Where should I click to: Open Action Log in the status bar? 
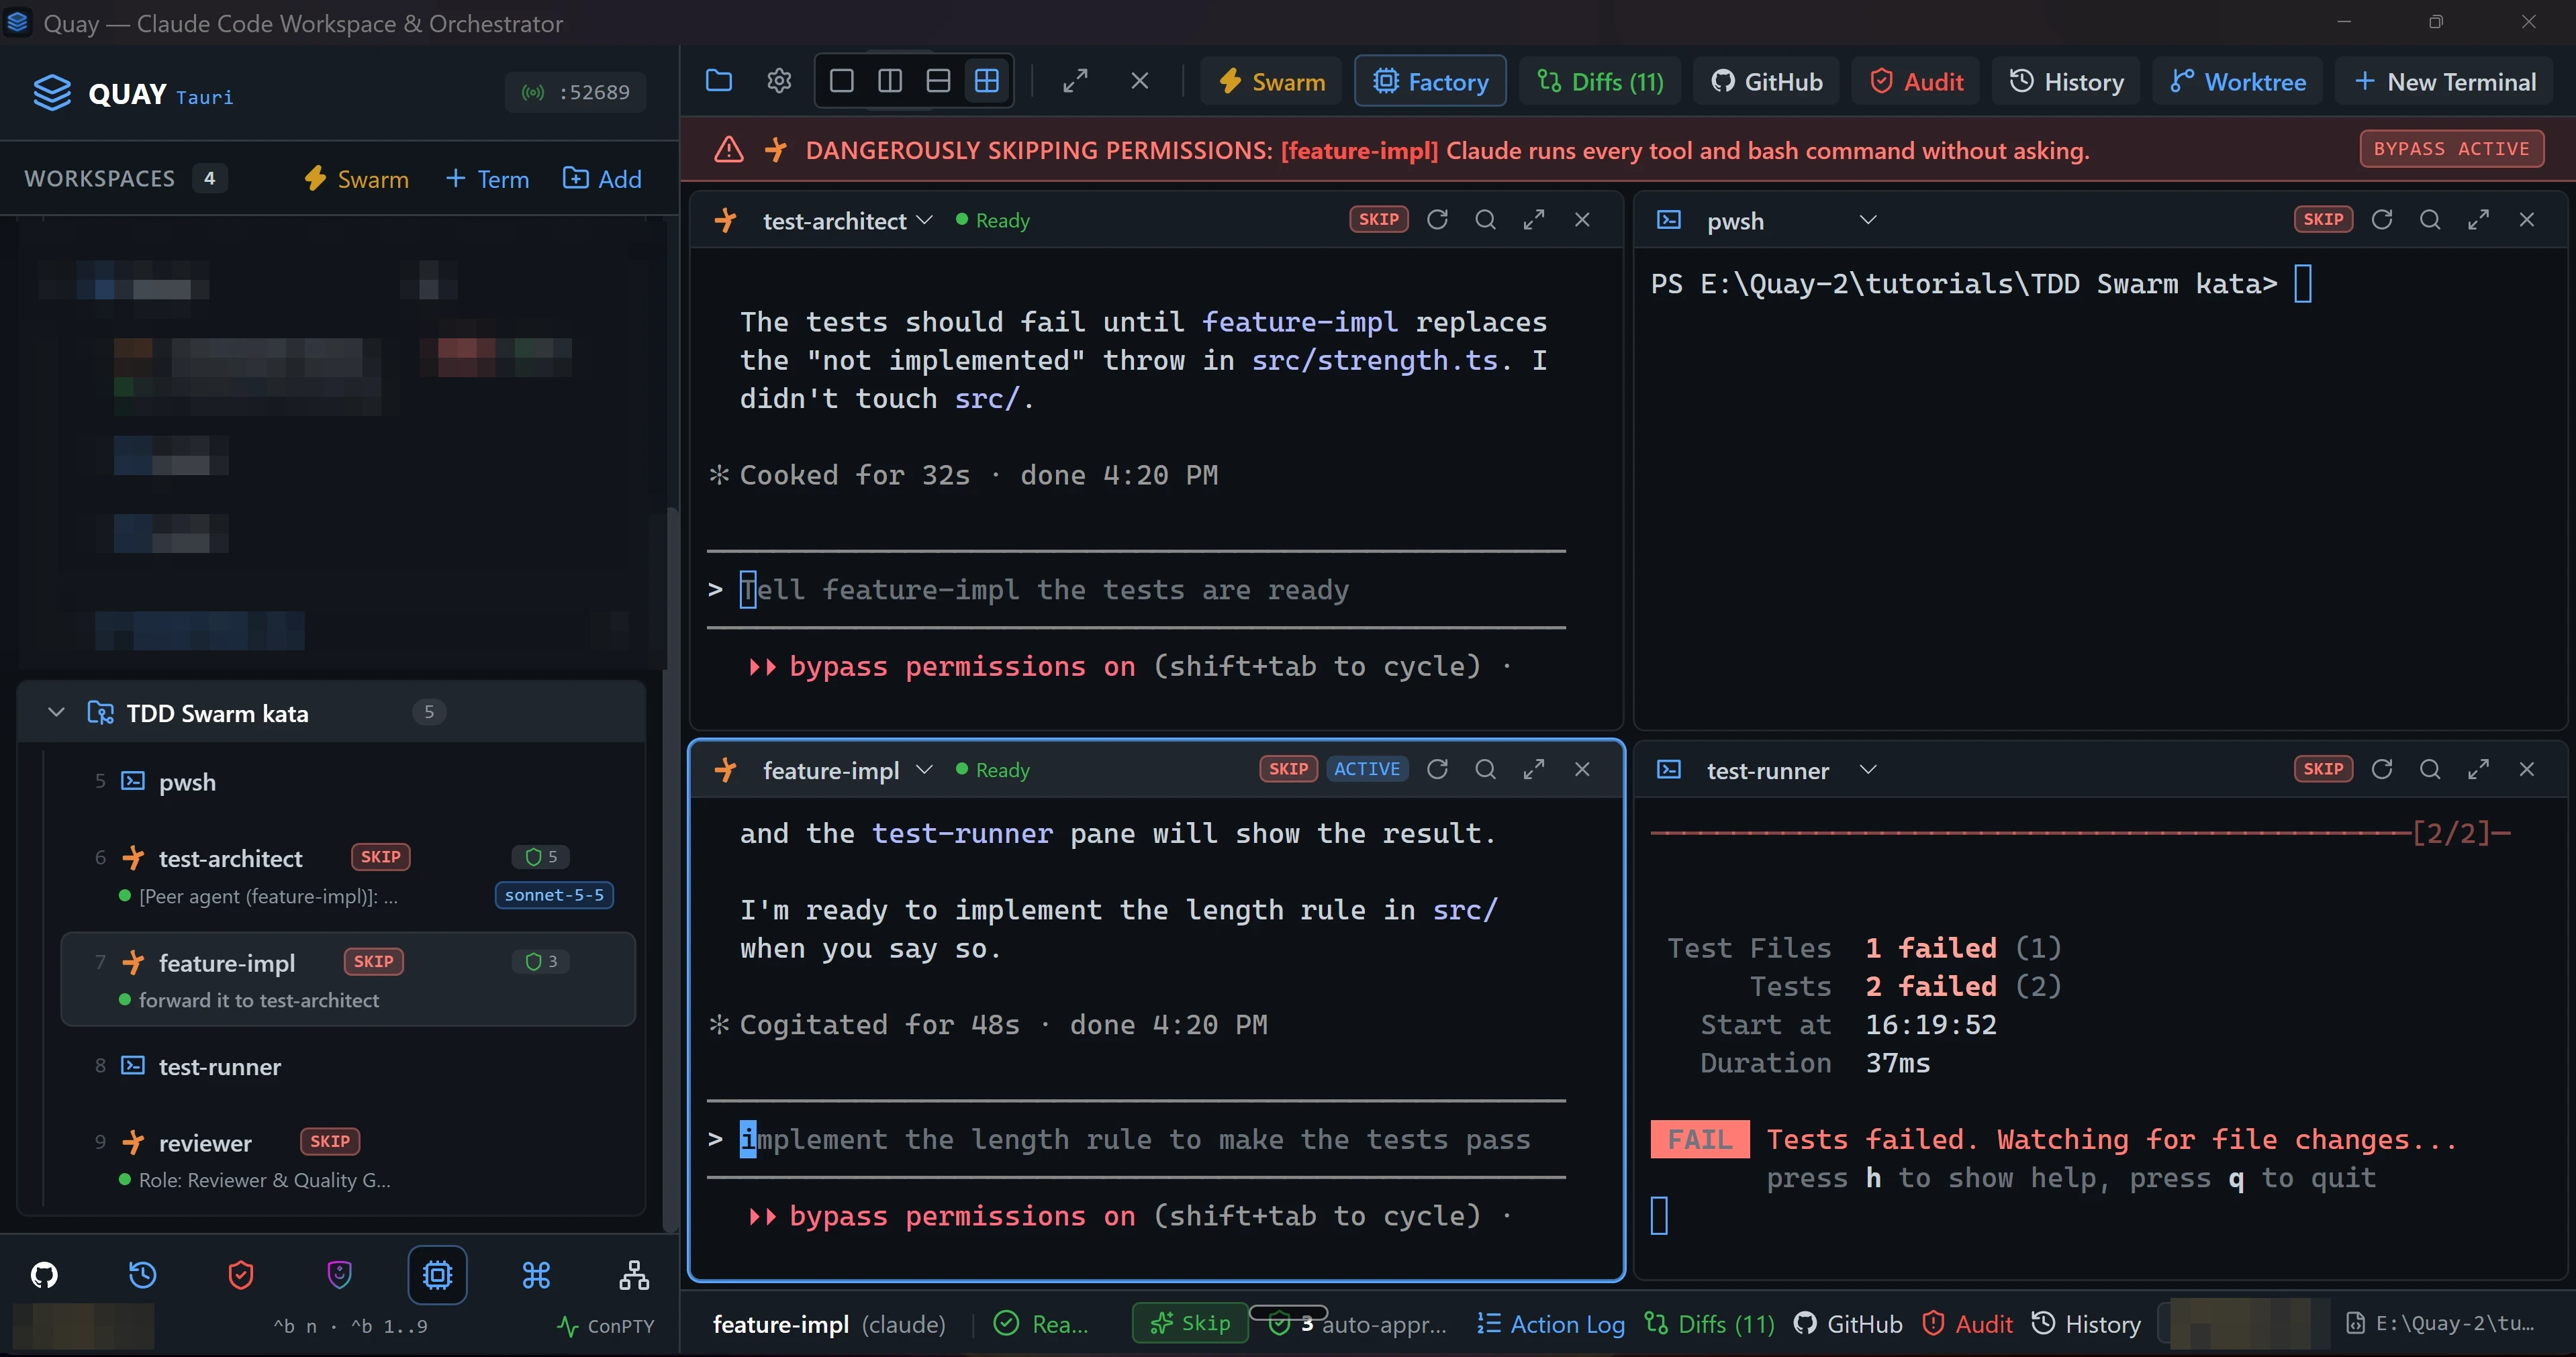tap(1551, 1323)
